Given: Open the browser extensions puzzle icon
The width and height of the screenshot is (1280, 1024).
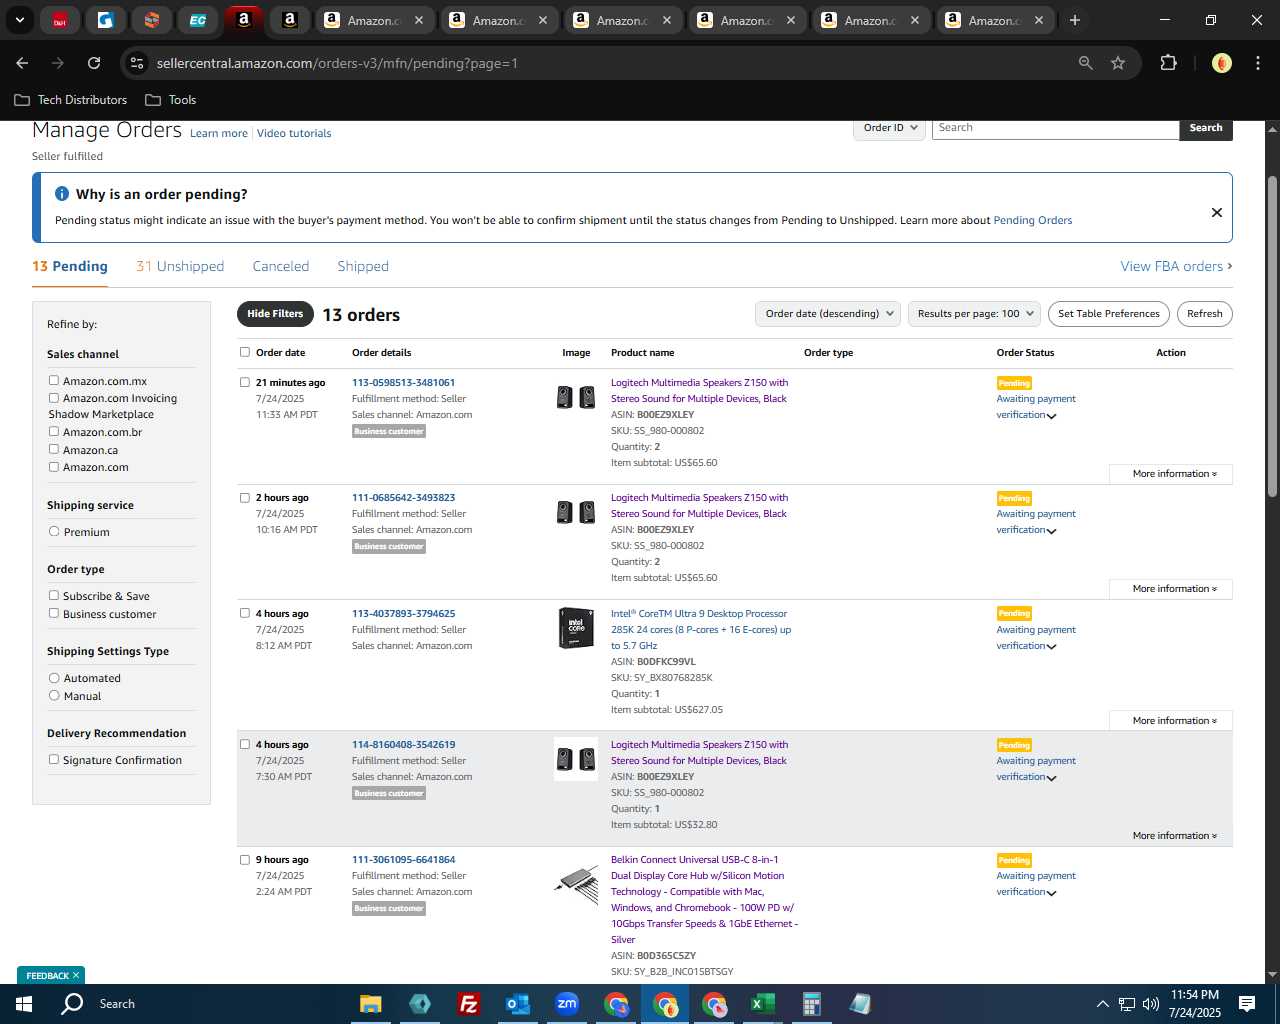Looking at the screenshot, I should coord(1168,63).
